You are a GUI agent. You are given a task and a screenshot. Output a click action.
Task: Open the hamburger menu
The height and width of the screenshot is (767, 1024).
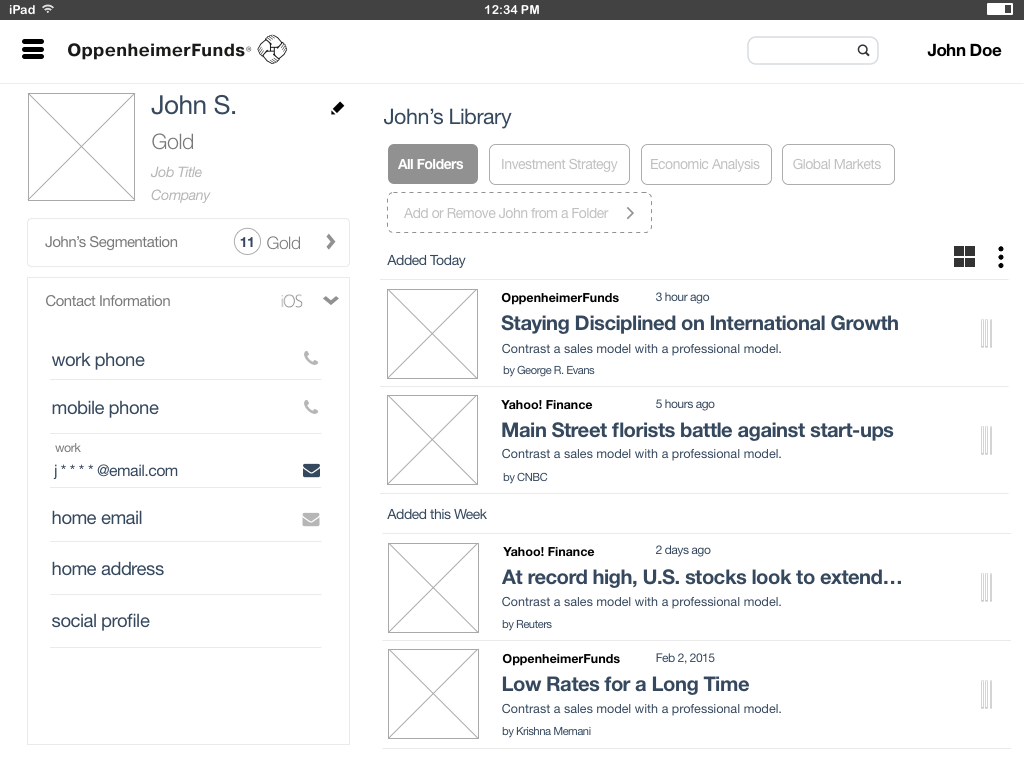(33, 49)
